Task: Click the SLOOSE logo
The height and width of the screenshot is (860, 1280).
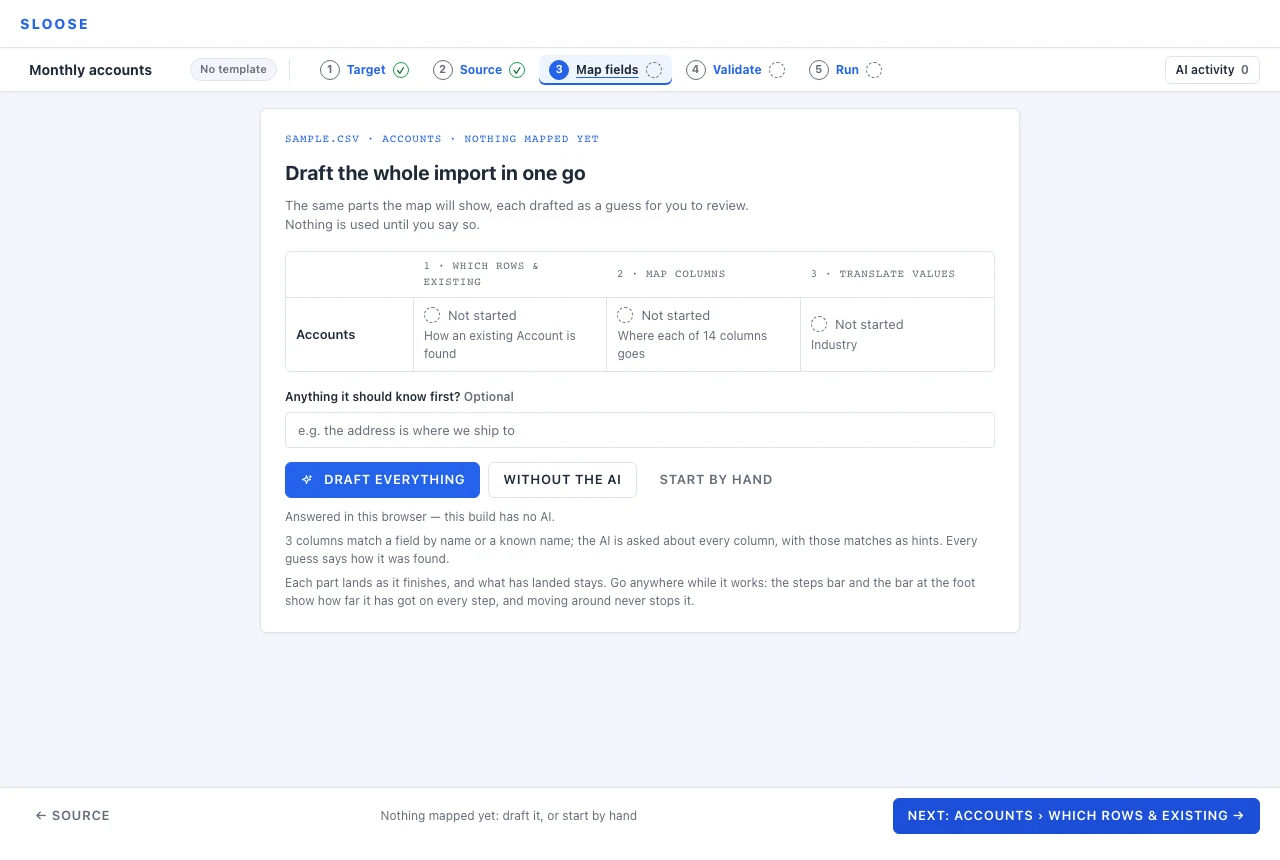Action: [54, 24]
